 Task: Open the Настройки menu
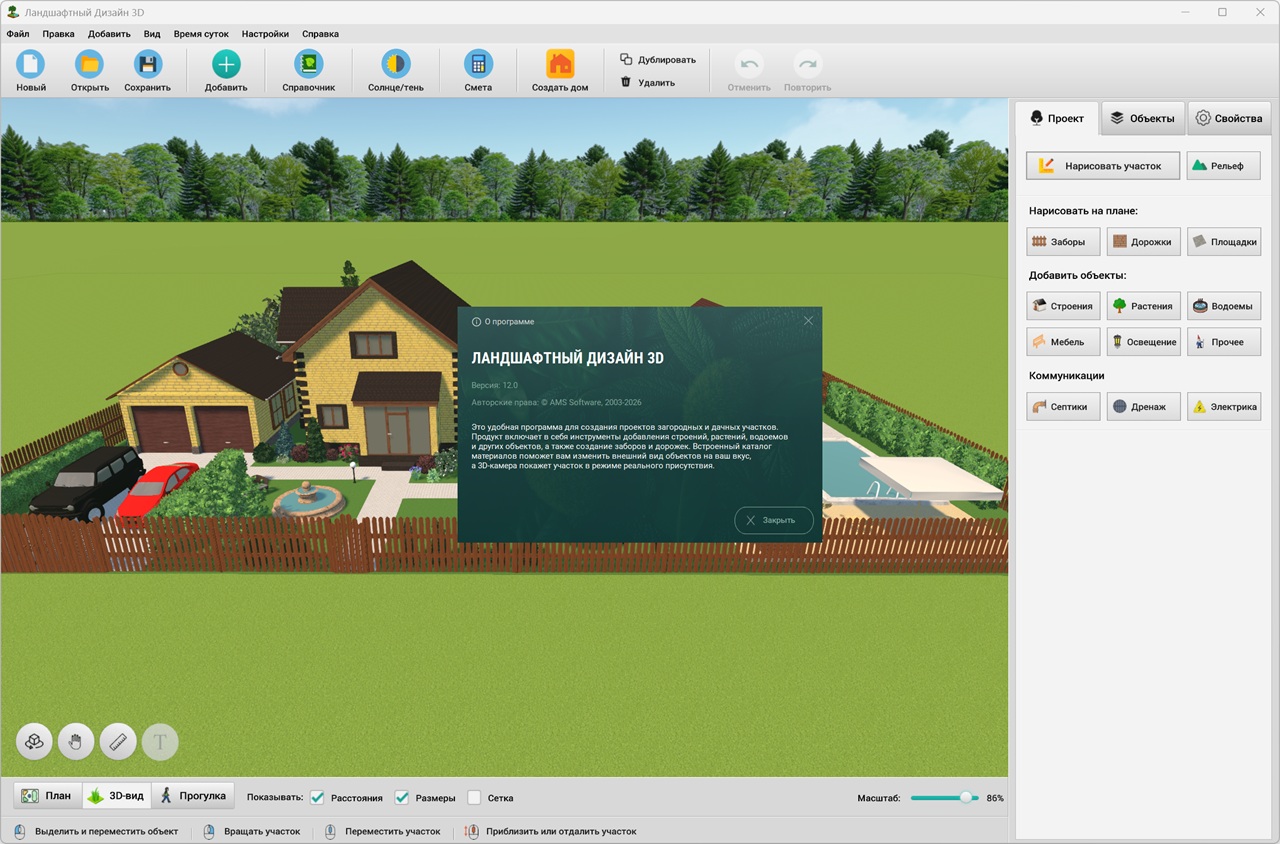coord(265,33)
